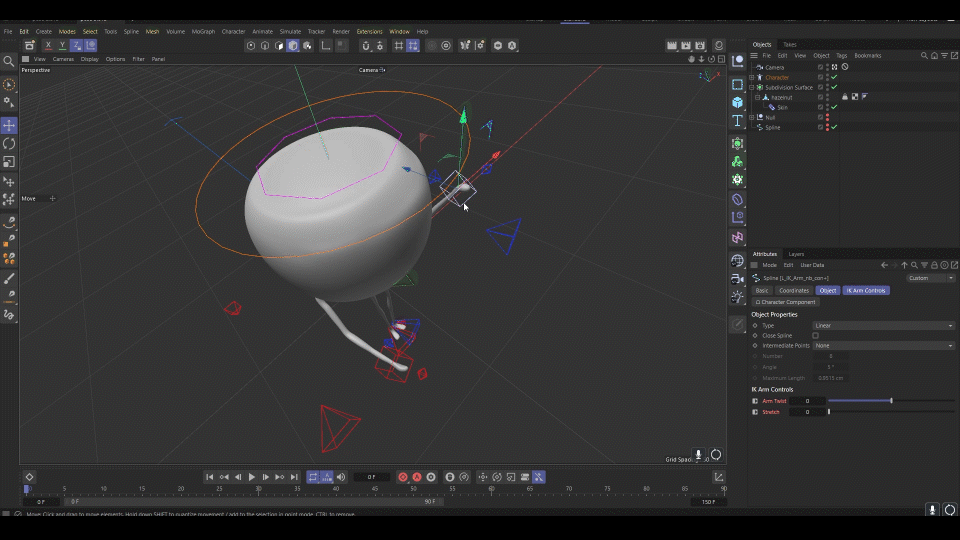Click the IK Arm Controls button

pos(866,290)
